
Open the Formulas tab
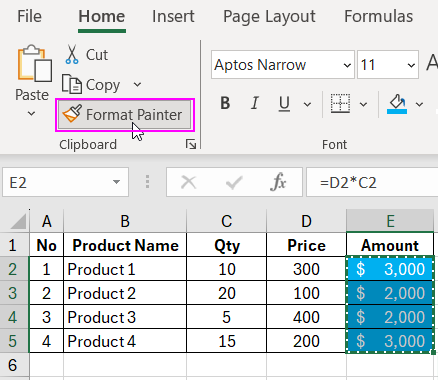(x=378, y=16)
